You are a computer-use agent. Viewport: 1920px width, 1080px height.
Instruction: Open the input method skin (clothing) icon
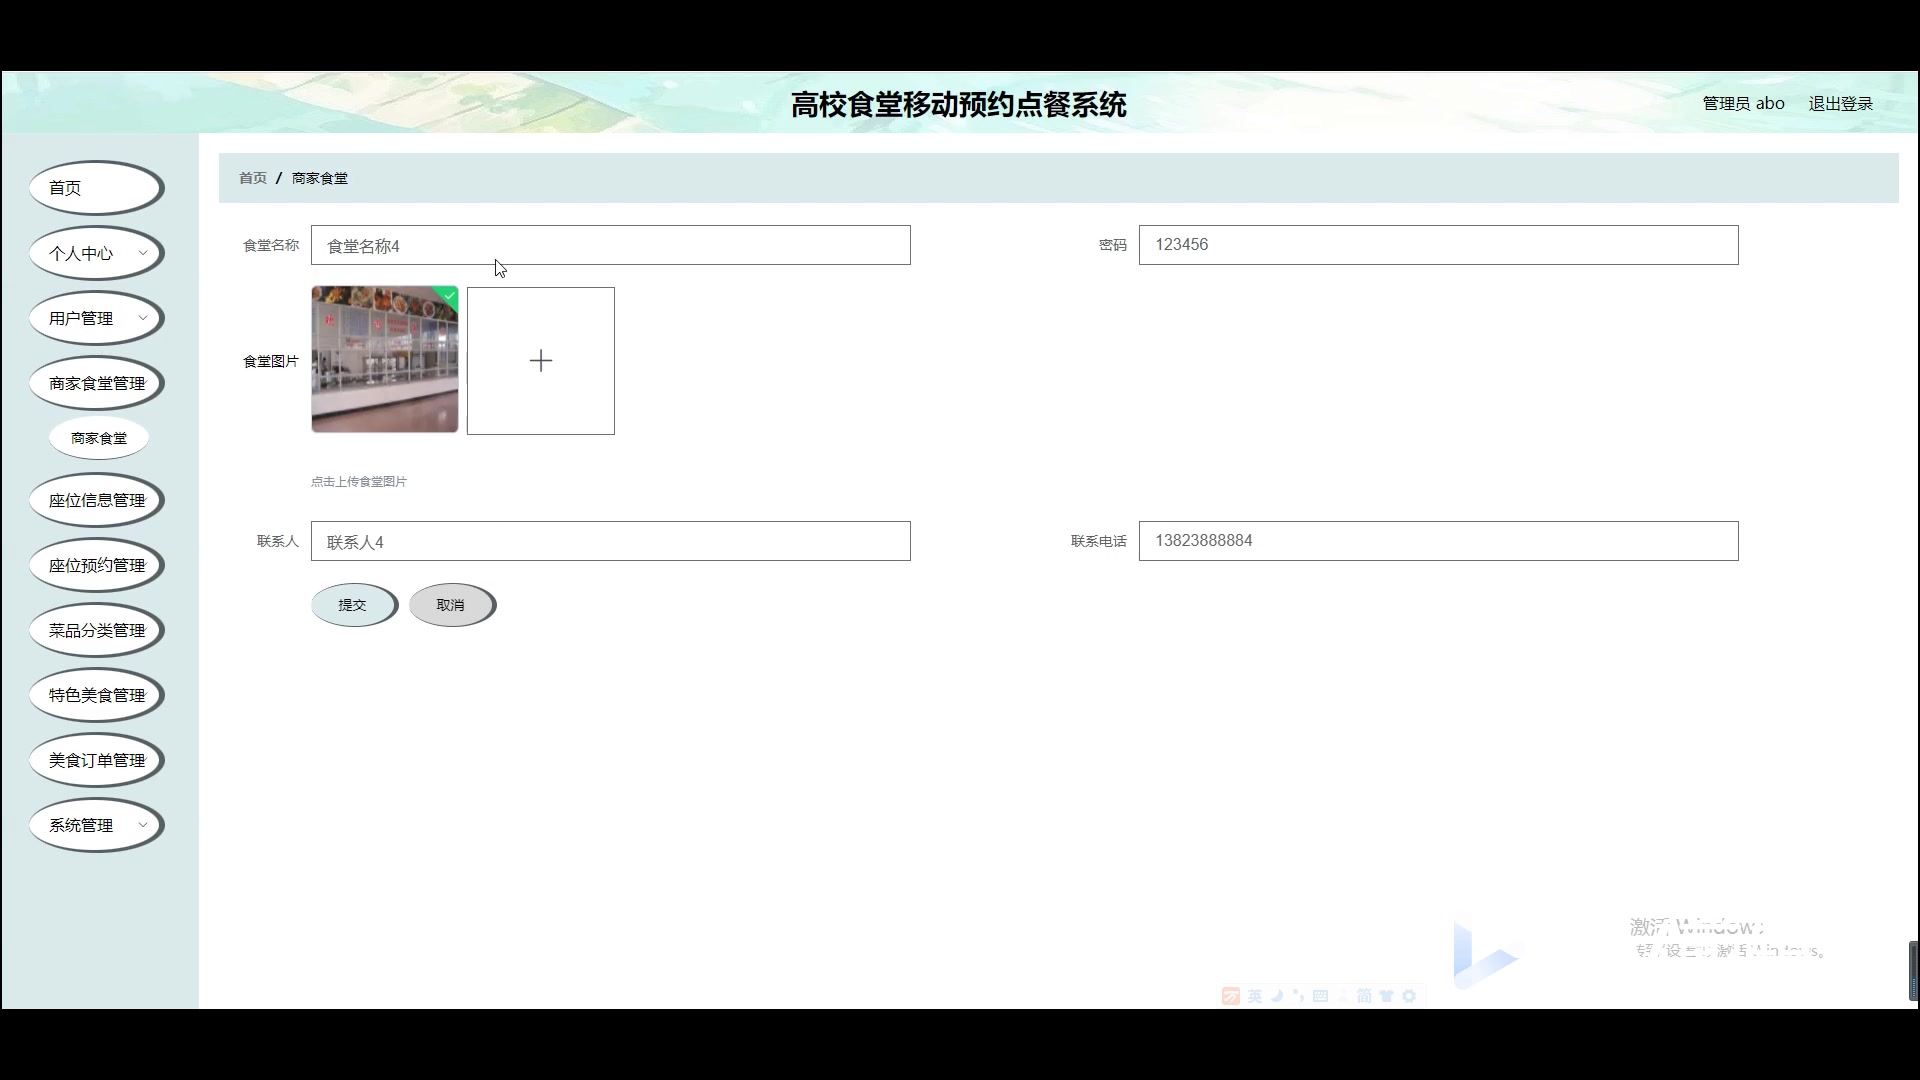[1387, 995]
